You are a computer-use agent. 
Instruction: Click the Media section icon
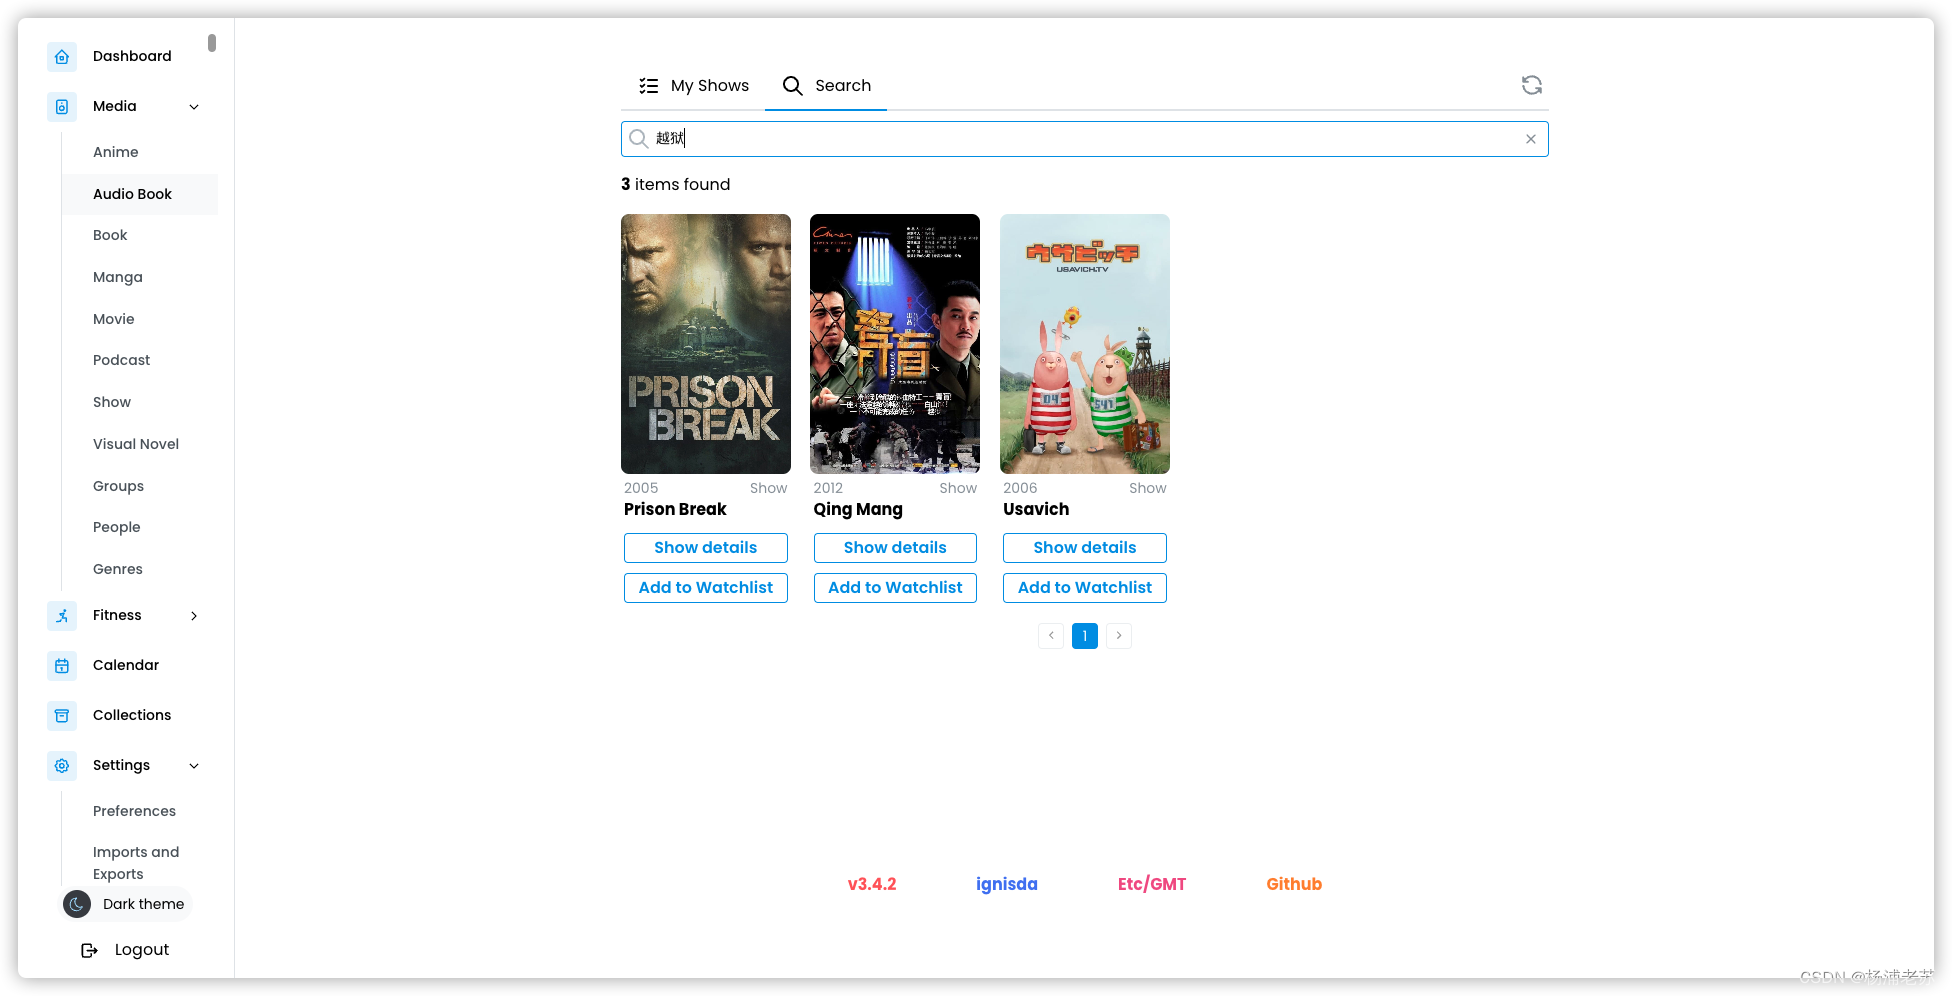point(62,107)
